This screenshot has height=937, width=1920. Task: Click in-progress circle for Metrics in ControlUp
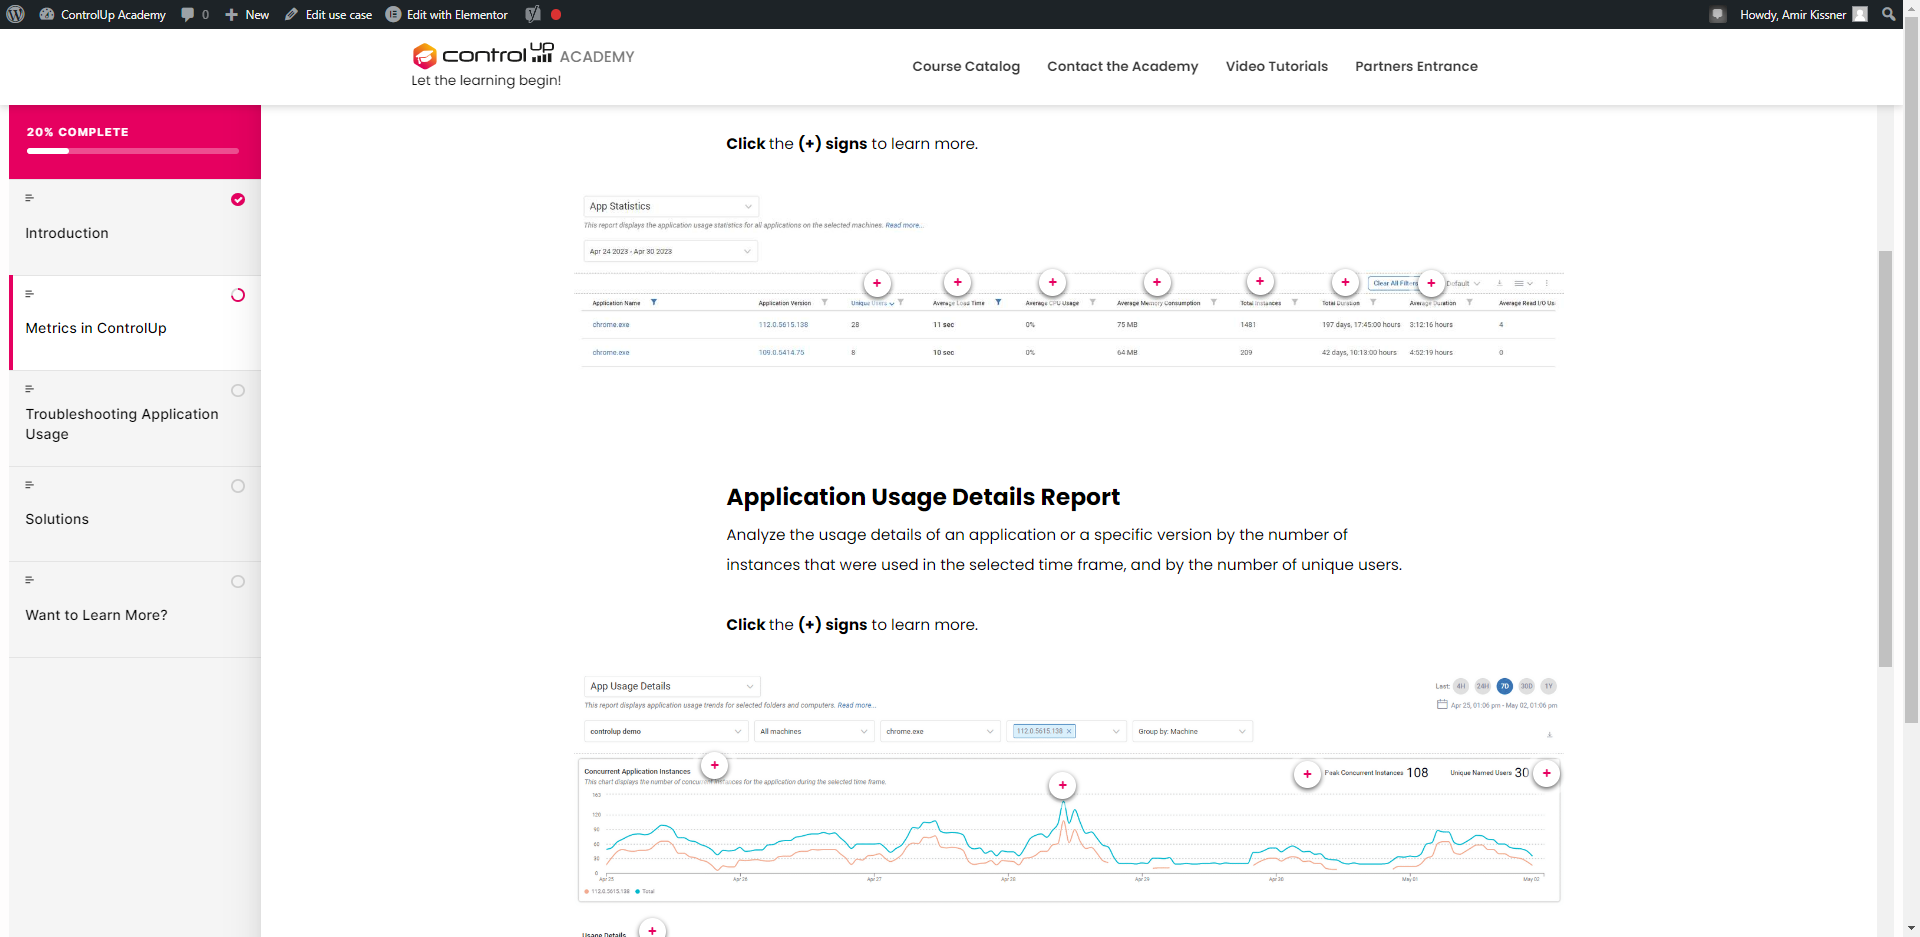click(238, 295)
